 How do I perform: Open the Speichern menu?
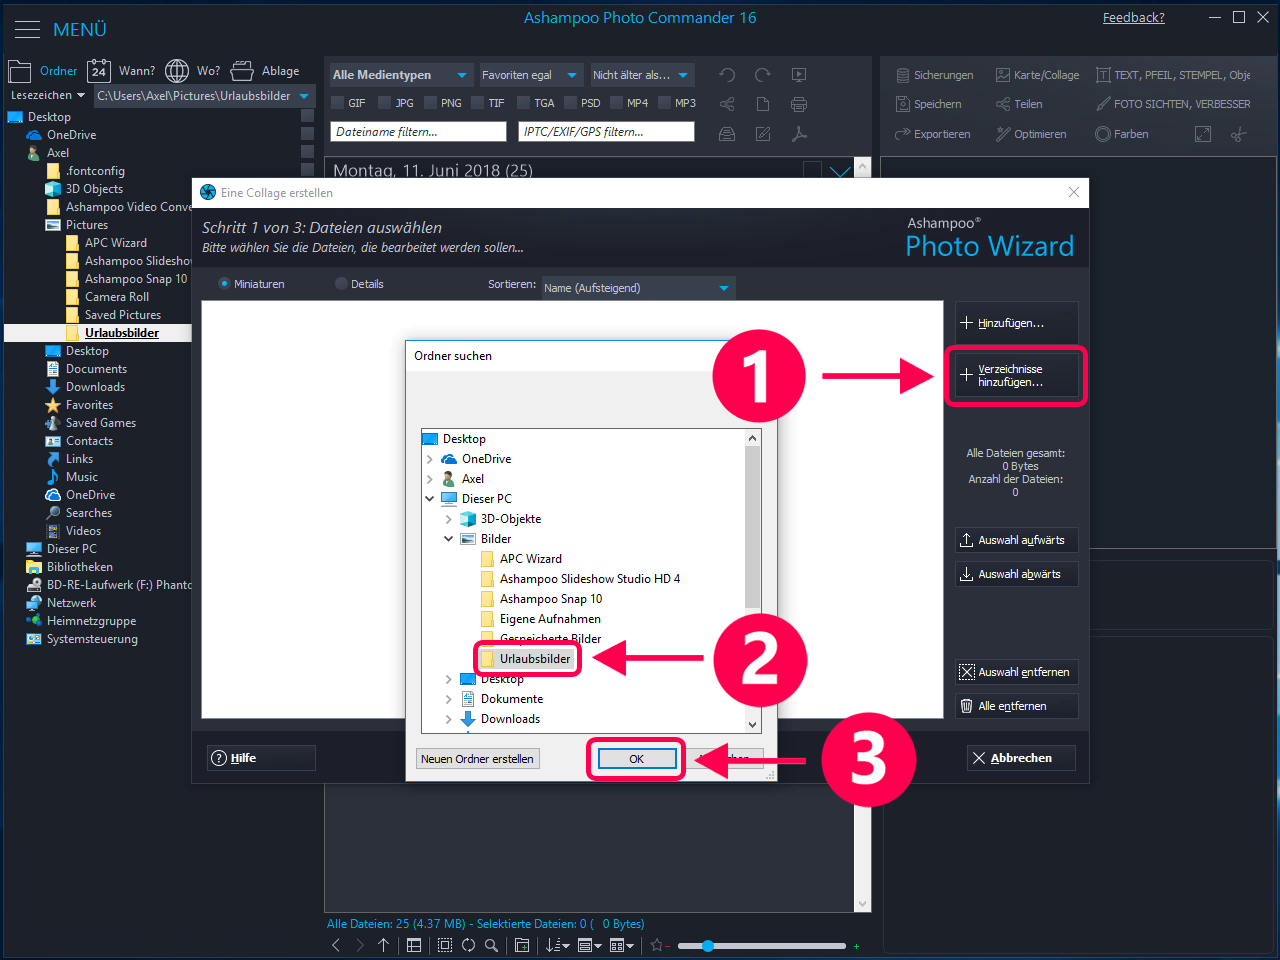pyautogui.click(x=928, y=104)
